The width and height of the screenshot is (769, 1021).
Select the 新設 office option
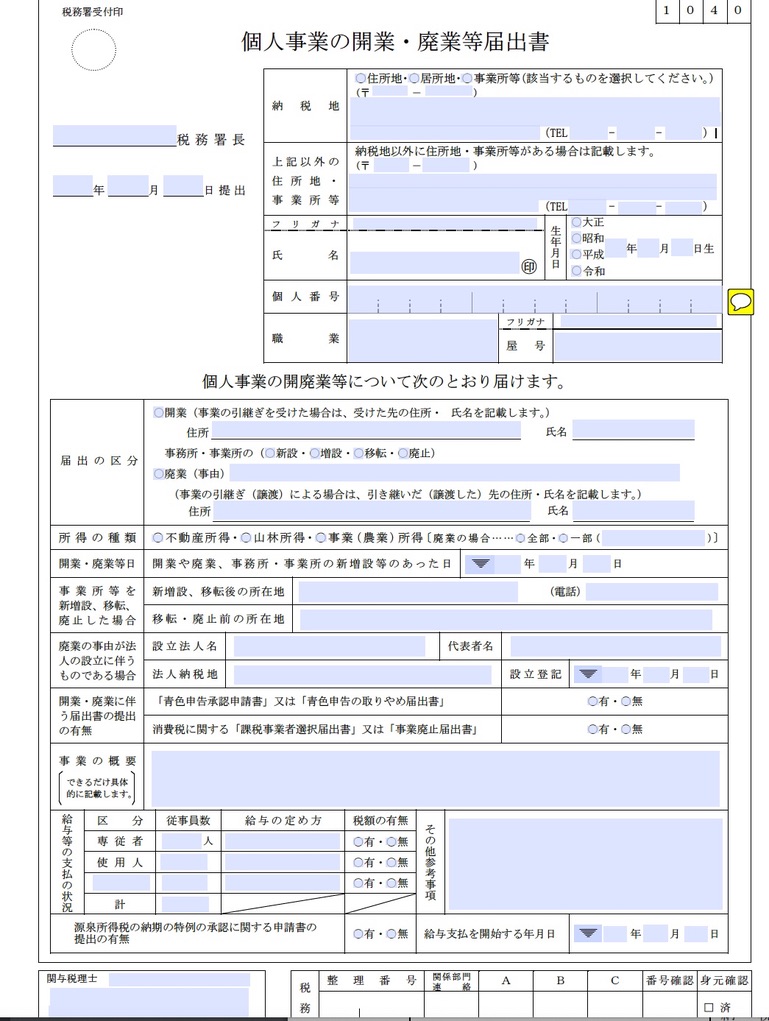(x=270, y=453)
